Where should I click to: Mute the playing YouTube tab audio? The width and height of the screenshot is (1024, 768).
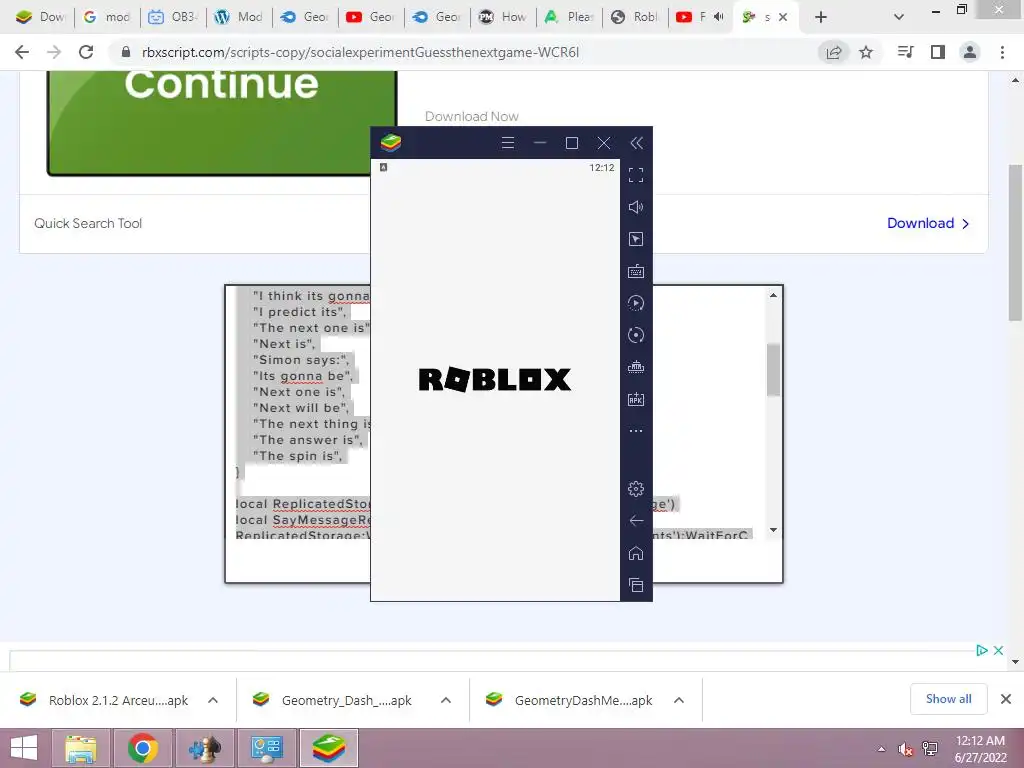[719, 17]
